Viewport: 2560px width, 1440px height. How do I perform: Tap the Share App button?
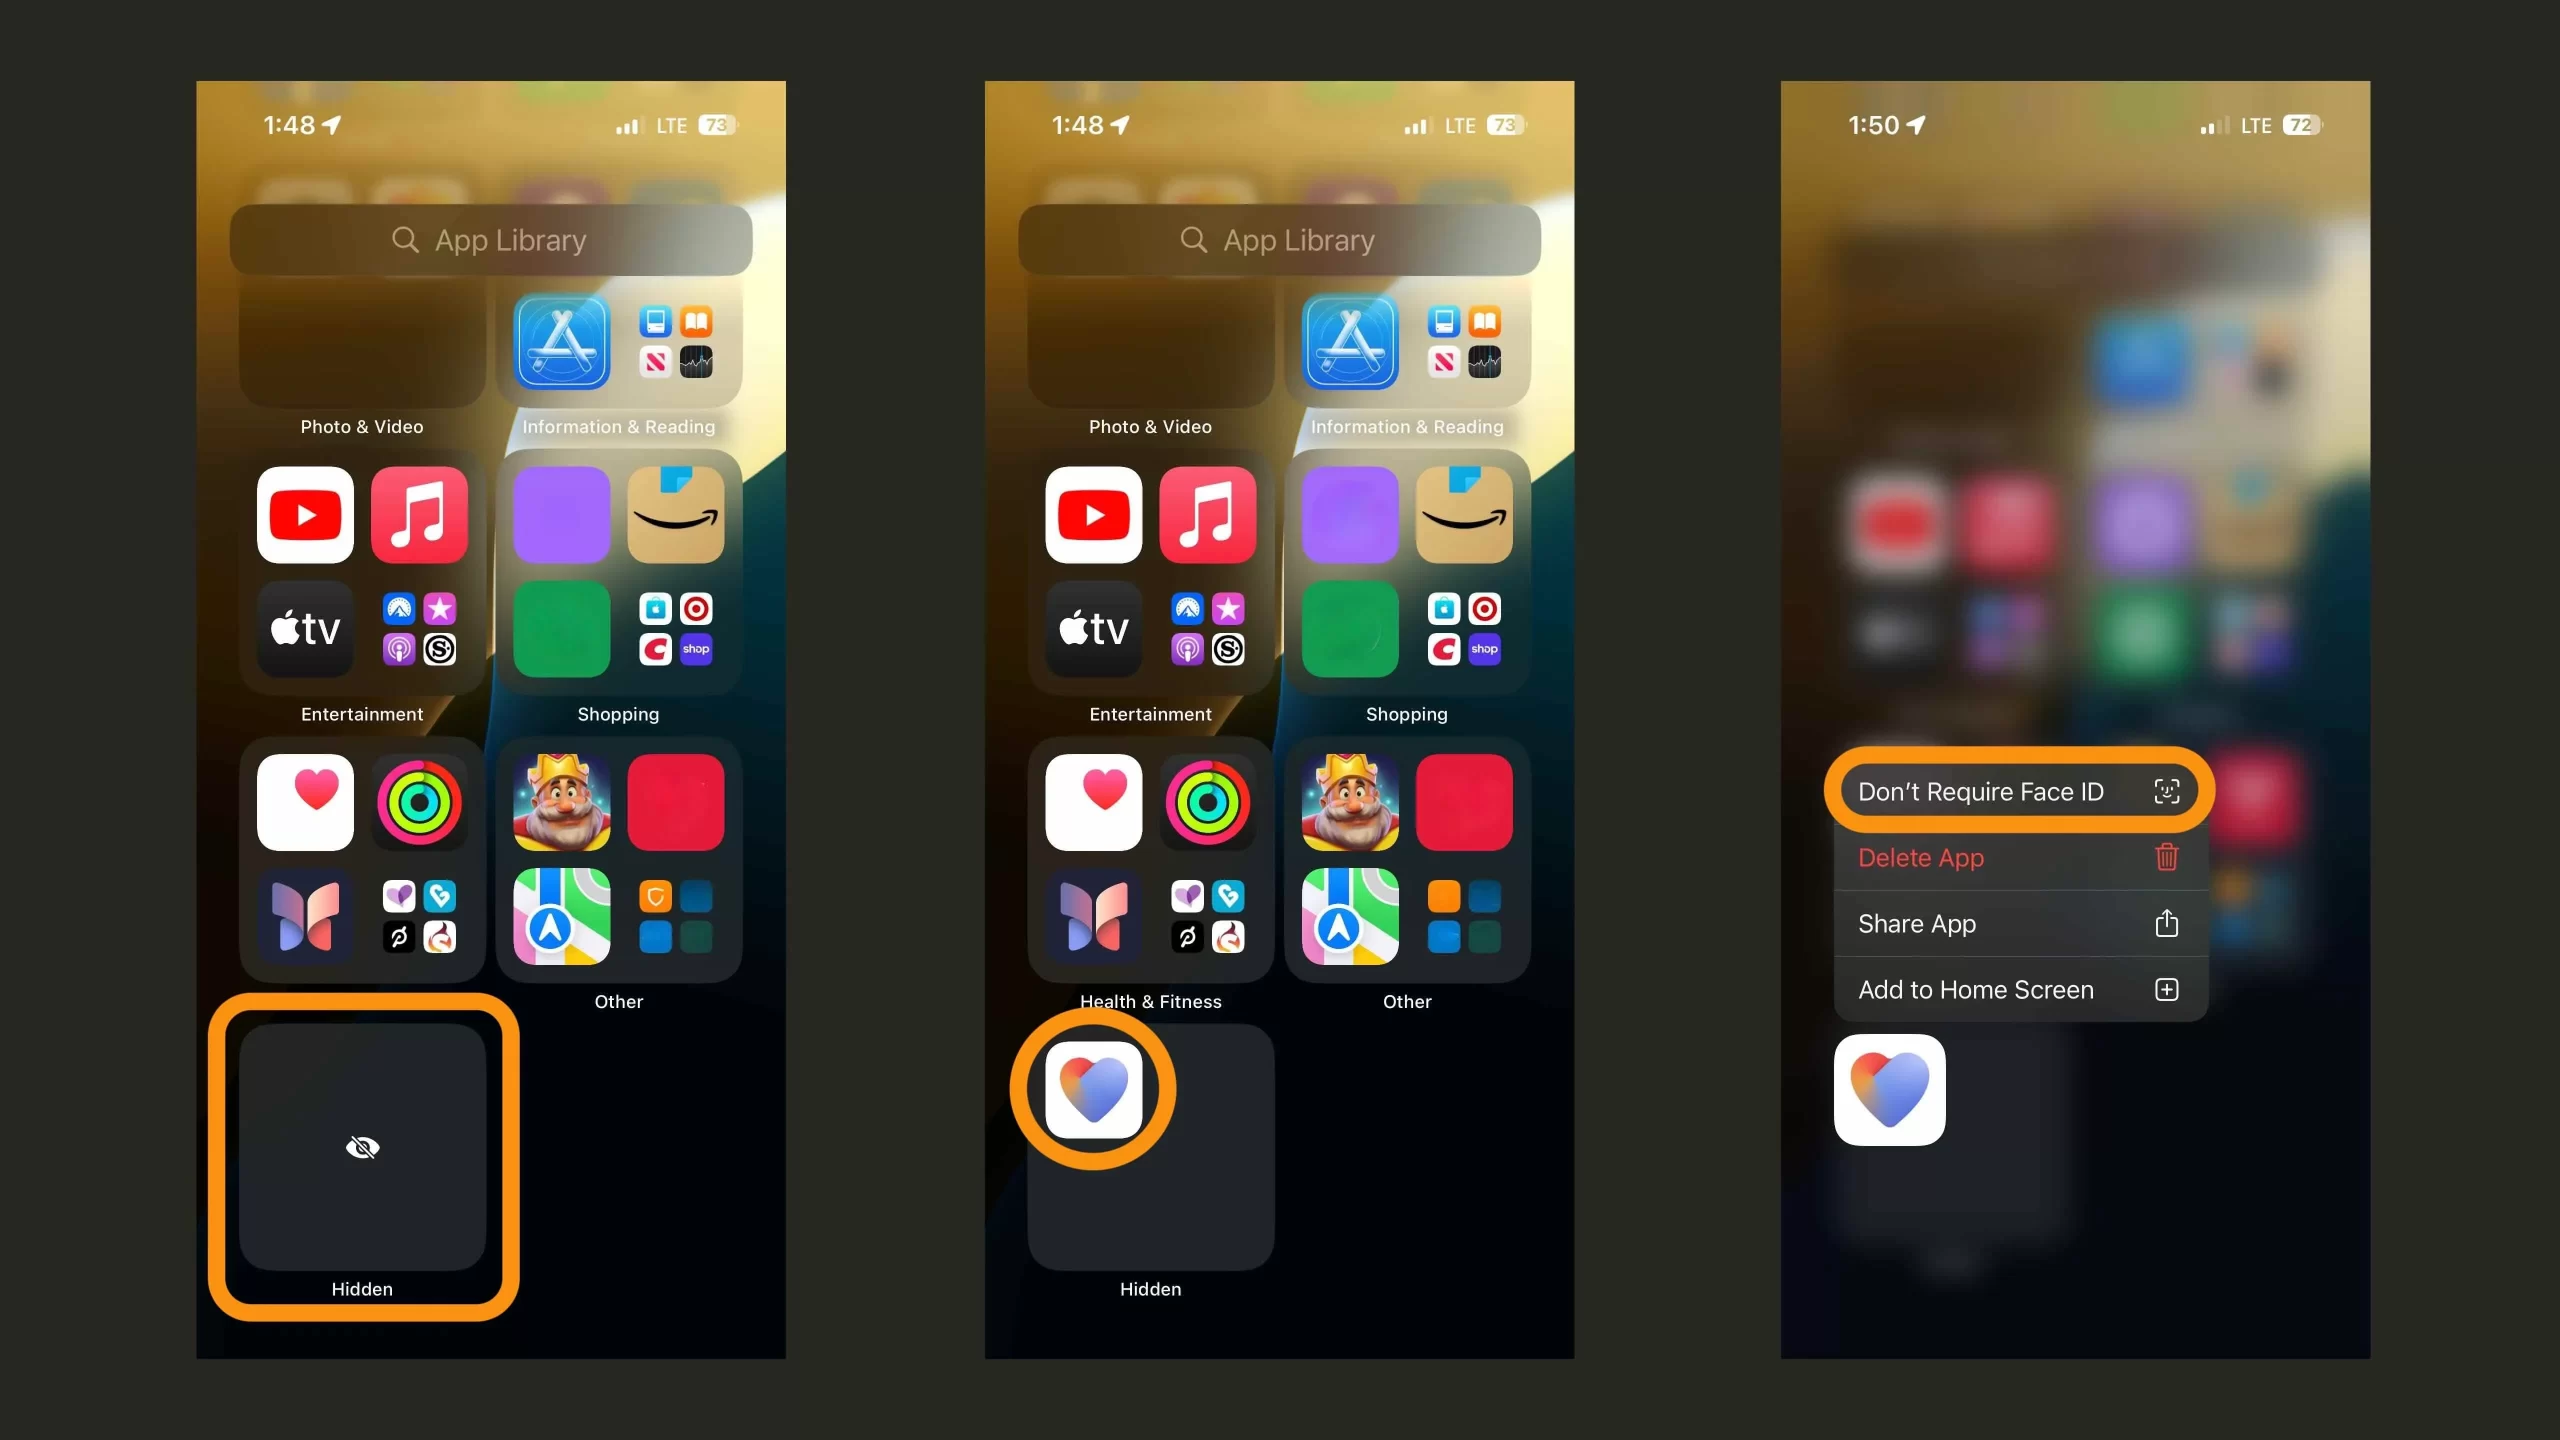2018,923
